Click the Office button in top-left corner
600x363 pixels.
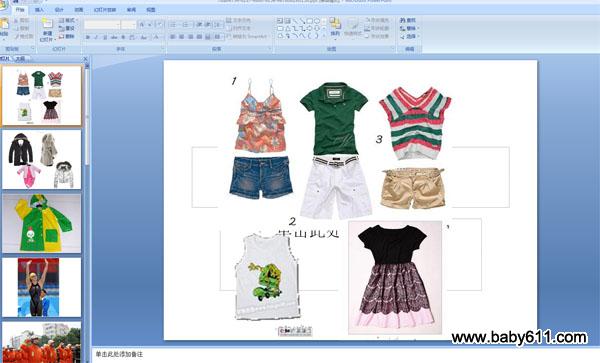(x=3, y=5)
